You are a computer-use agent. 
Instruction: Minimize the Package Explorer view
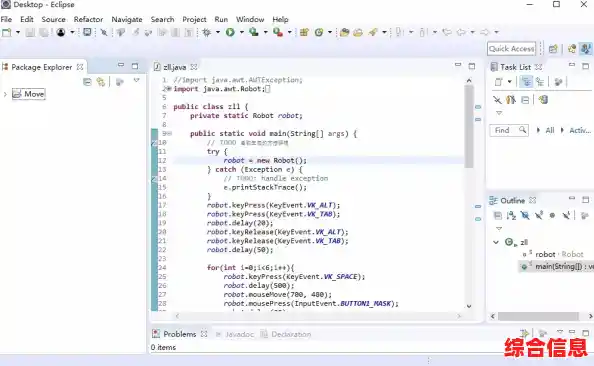(121, 65)
